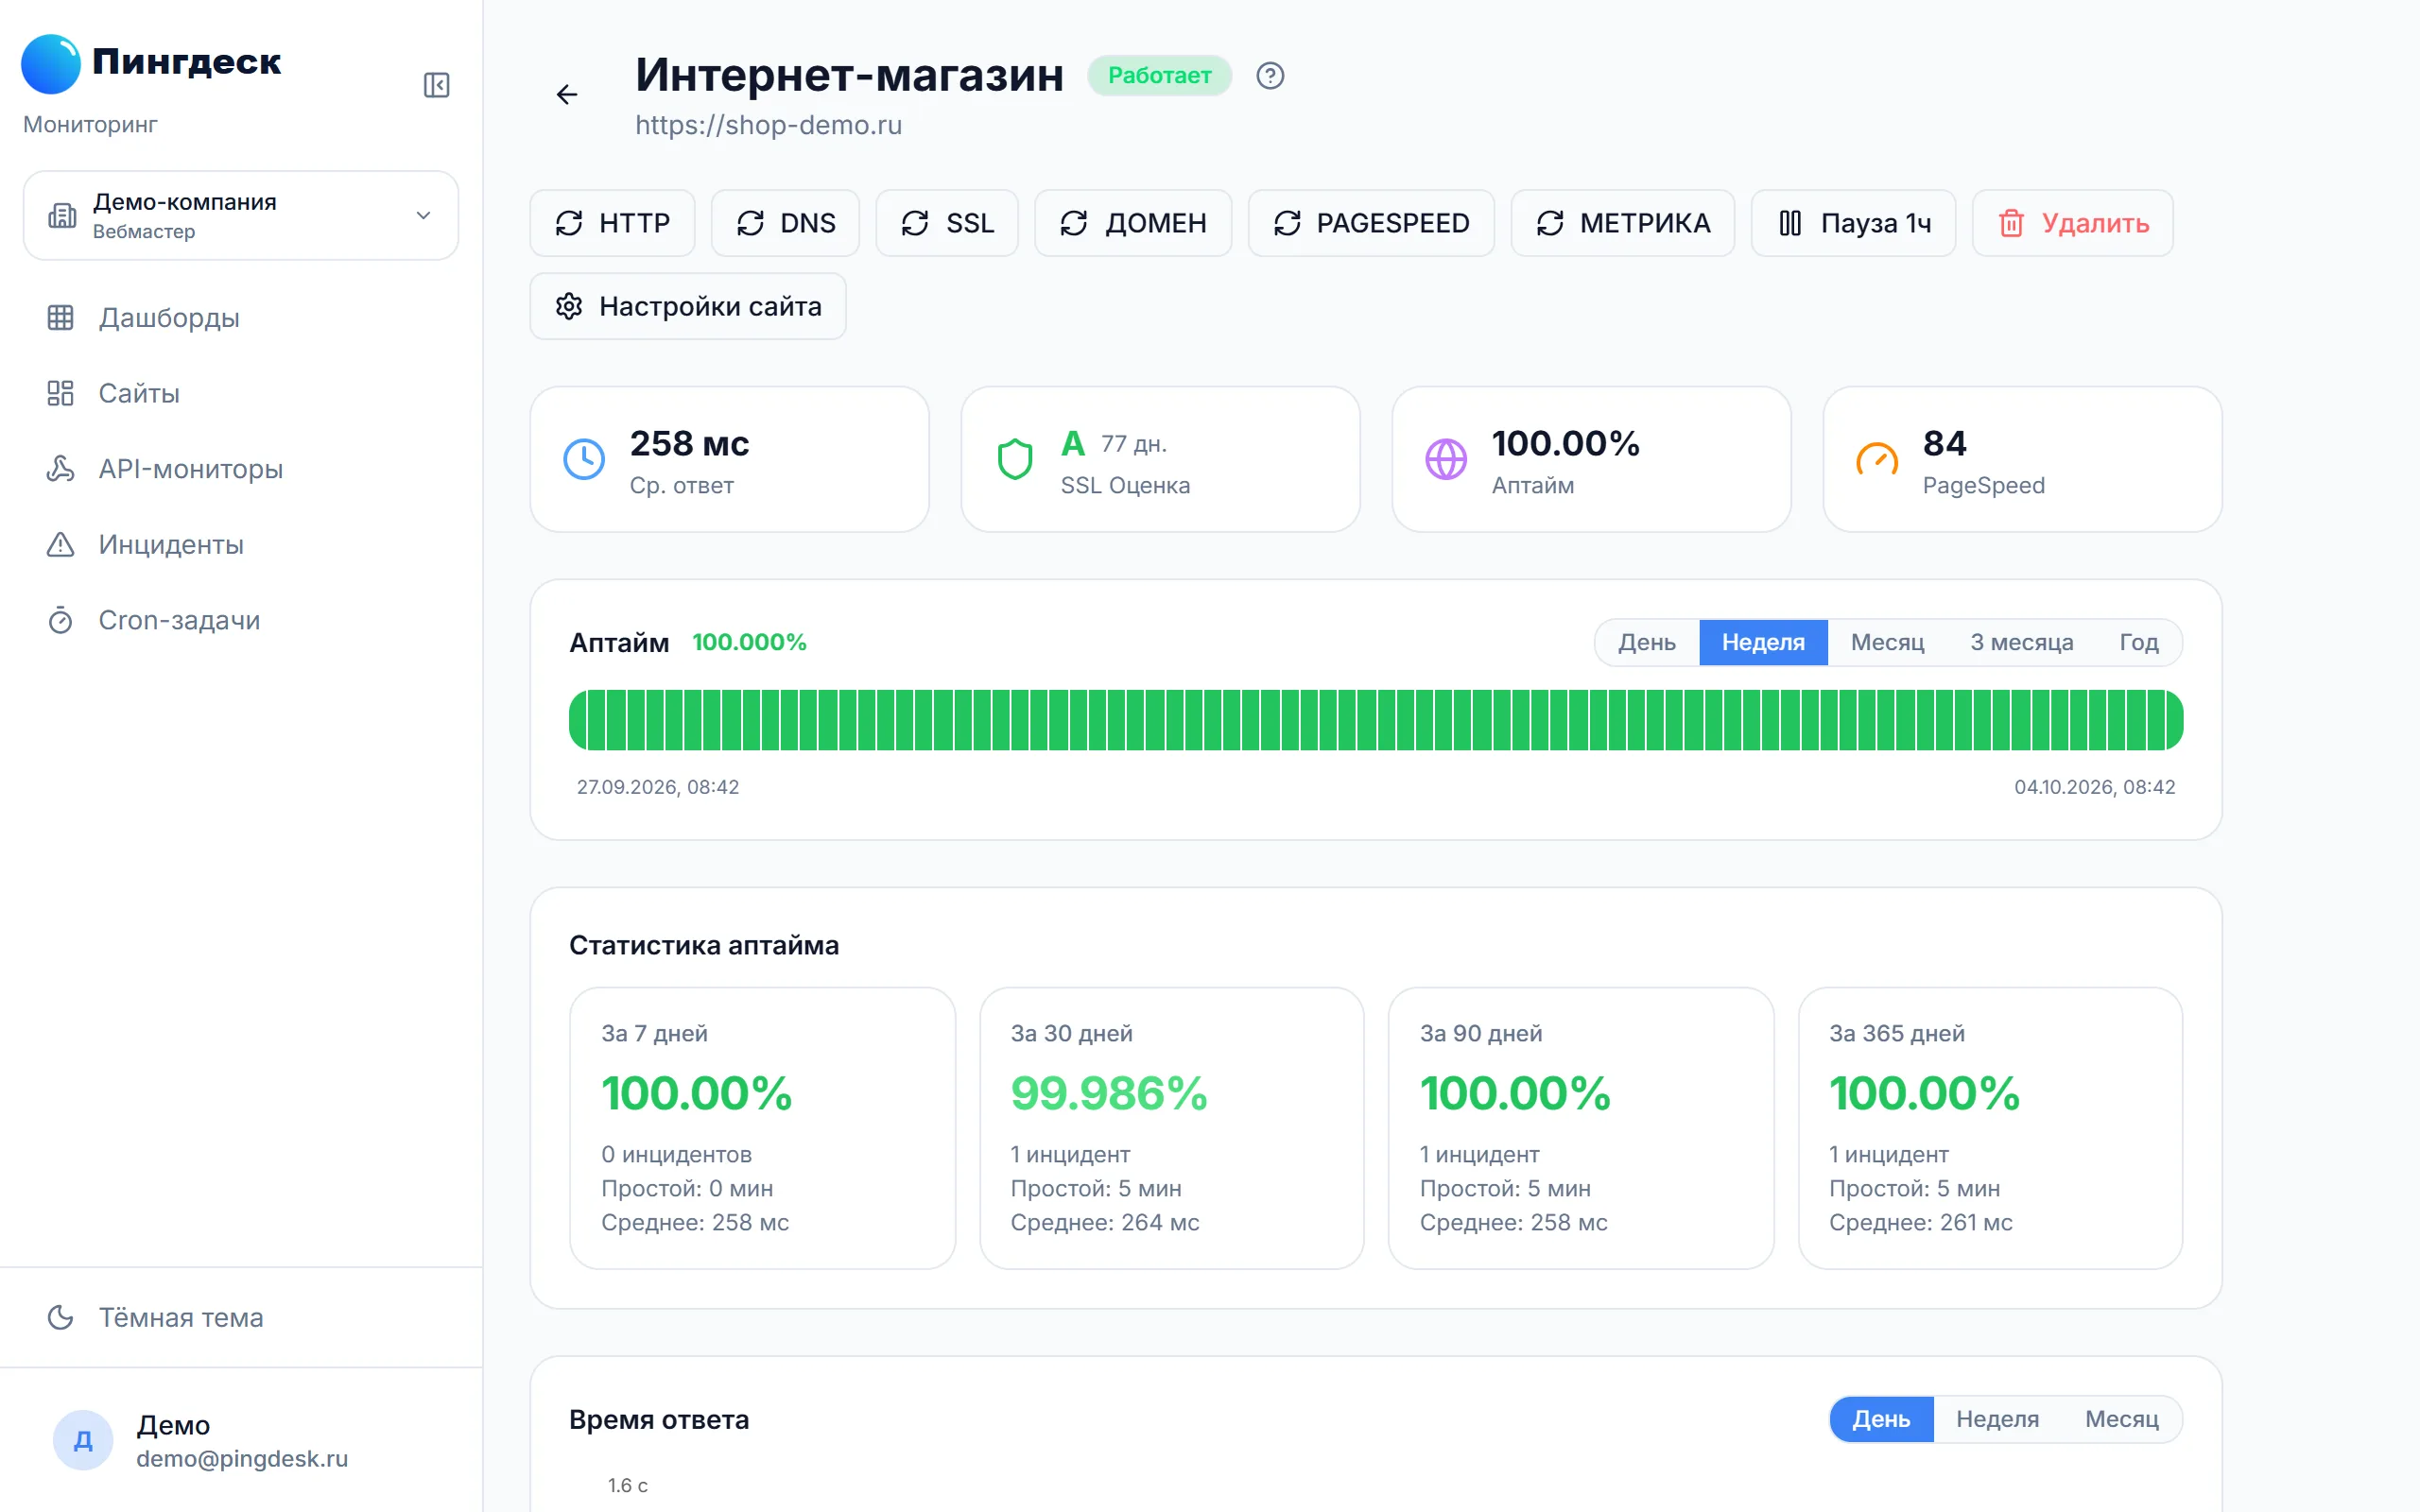
Task: Open the help question-mark icon beside Работает
Action: tap(1270, 76)
